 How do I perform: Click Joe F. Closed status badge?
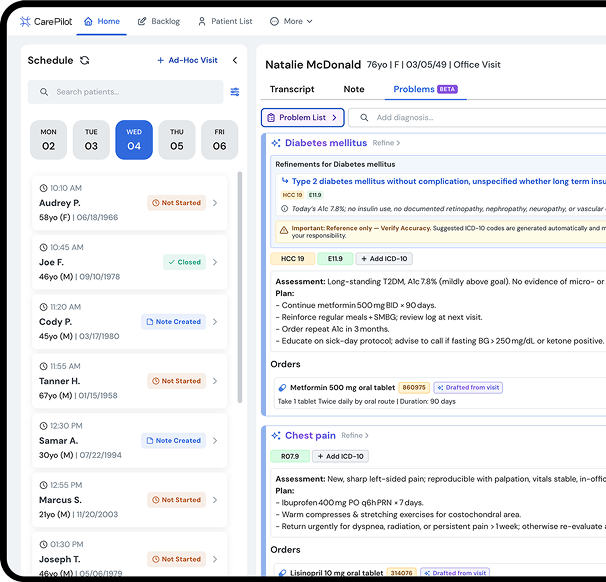pos(184,262)
